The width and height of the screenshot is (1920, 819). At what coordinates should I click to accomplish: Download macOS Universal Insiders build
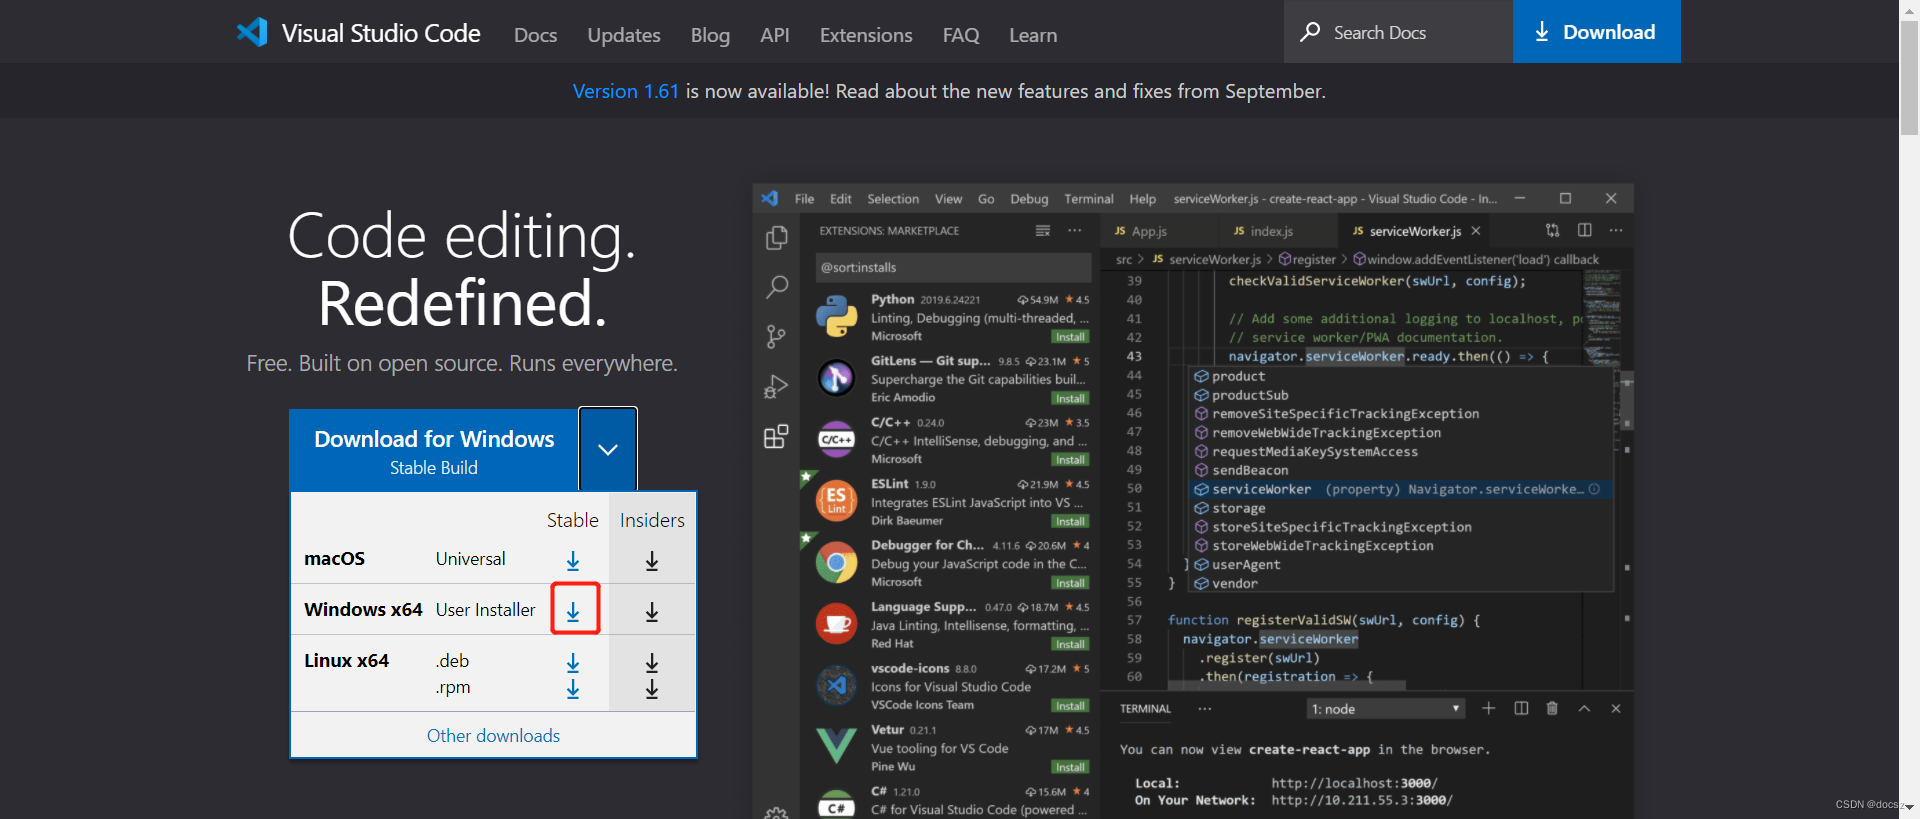[652, 560]
